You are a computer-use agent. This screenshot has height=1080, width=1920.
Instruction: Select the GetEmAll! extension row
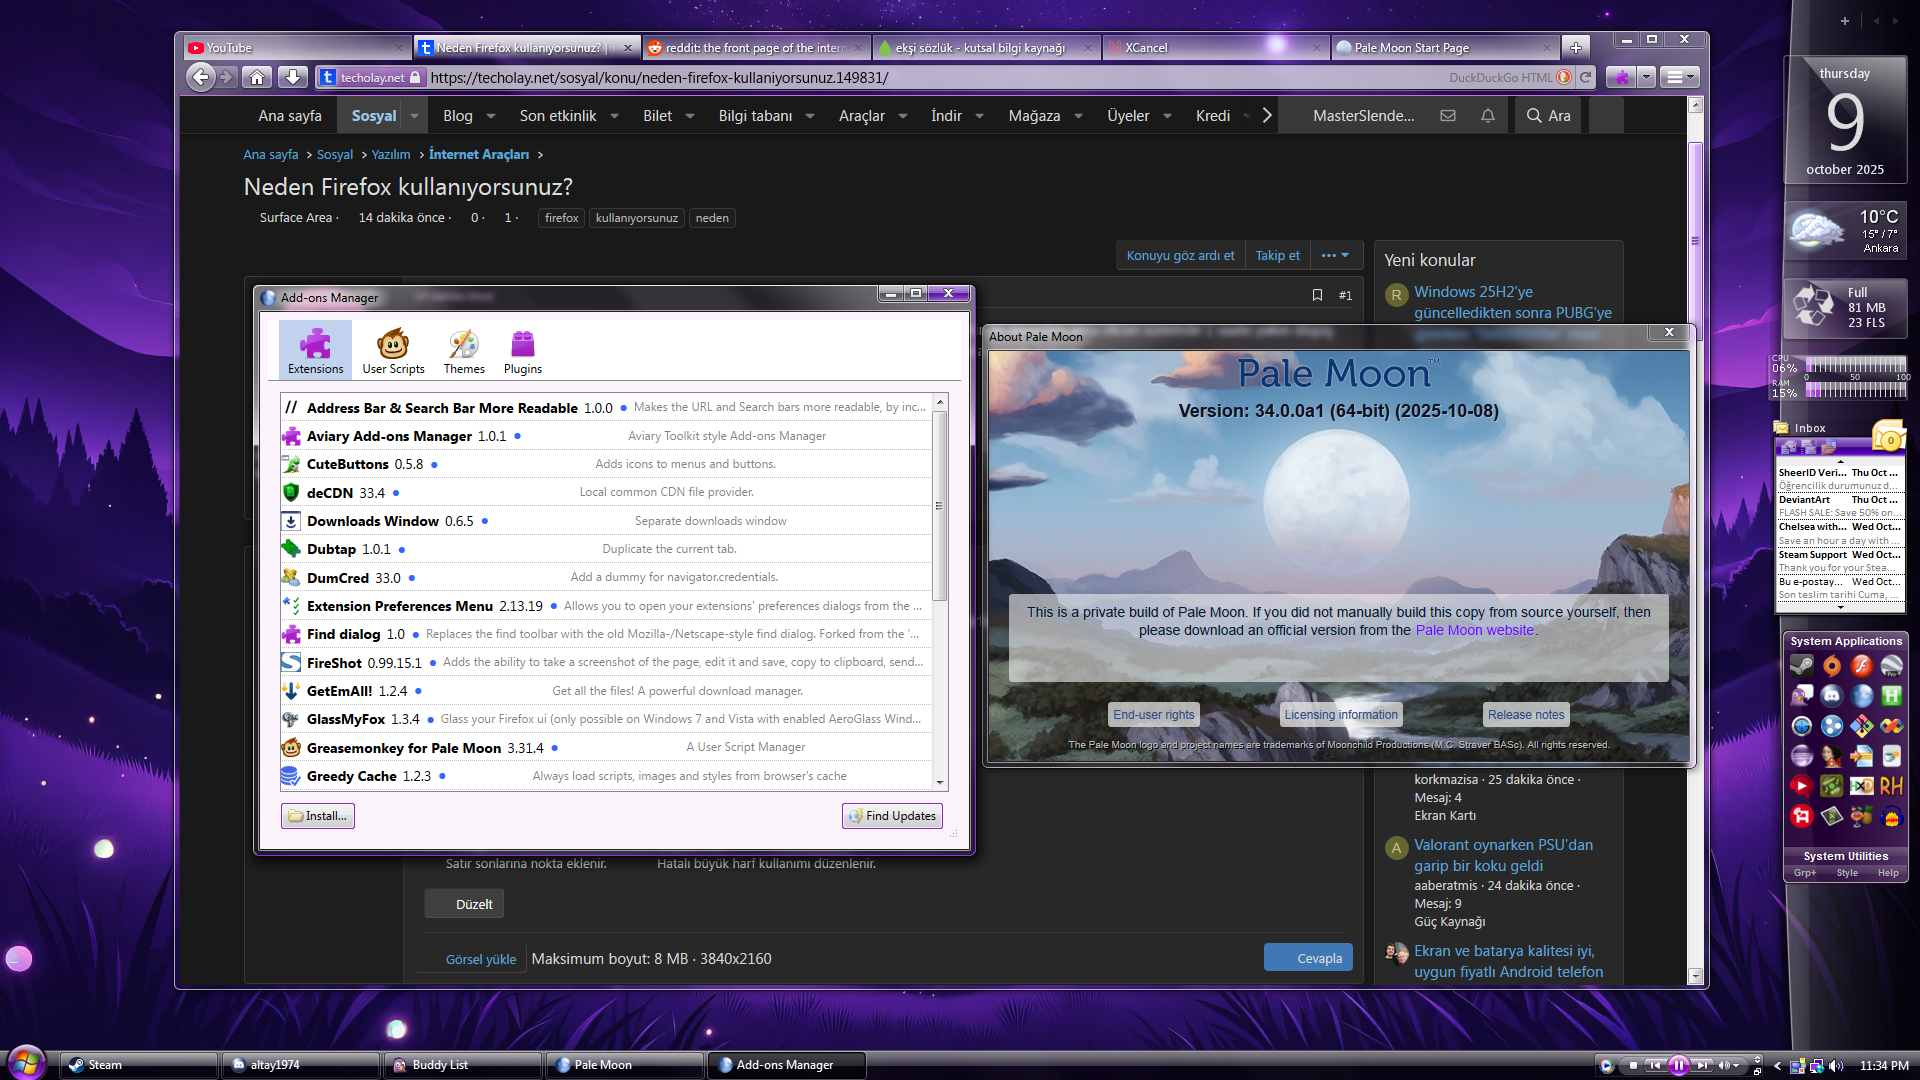pyautogui.click(x=606, y=691)
